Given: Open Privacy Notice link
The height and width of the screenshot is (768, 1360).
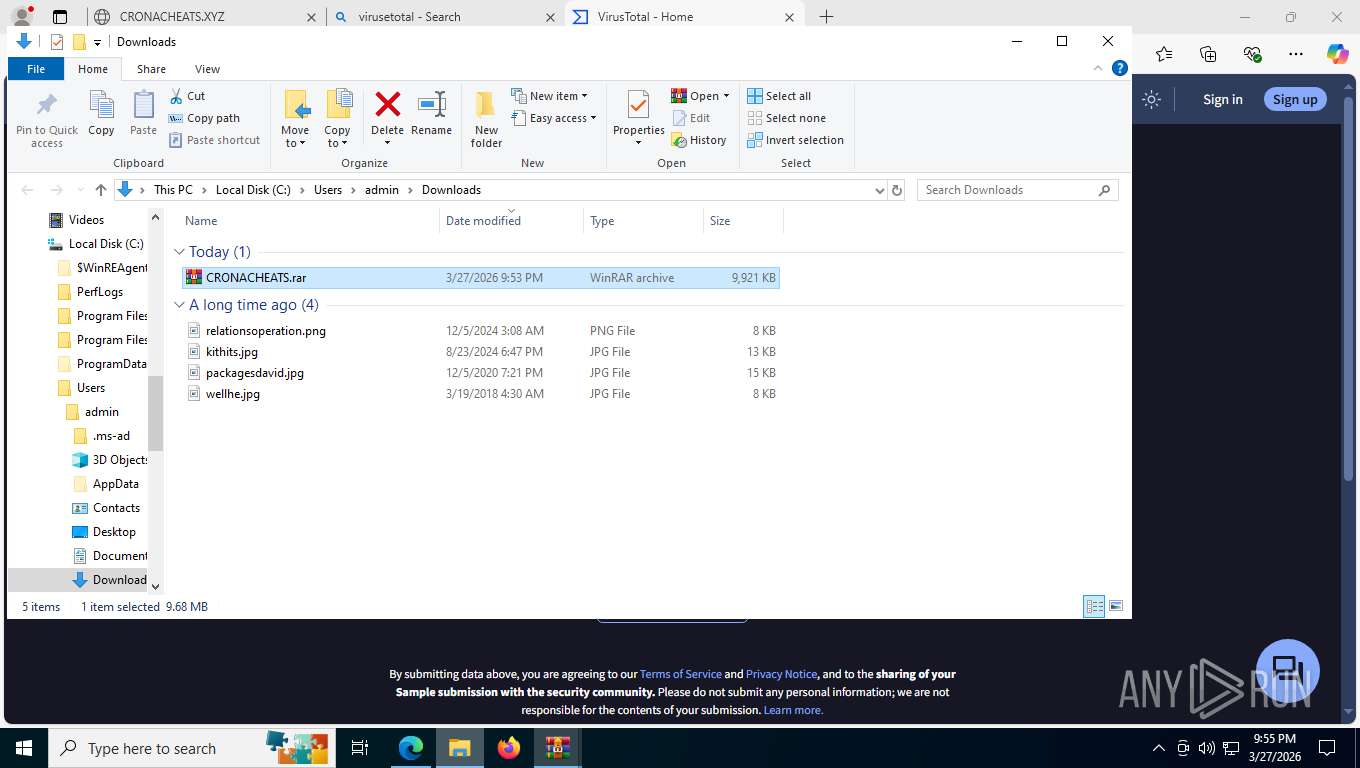Looking at the screenshot, I should tap(781, 674).
